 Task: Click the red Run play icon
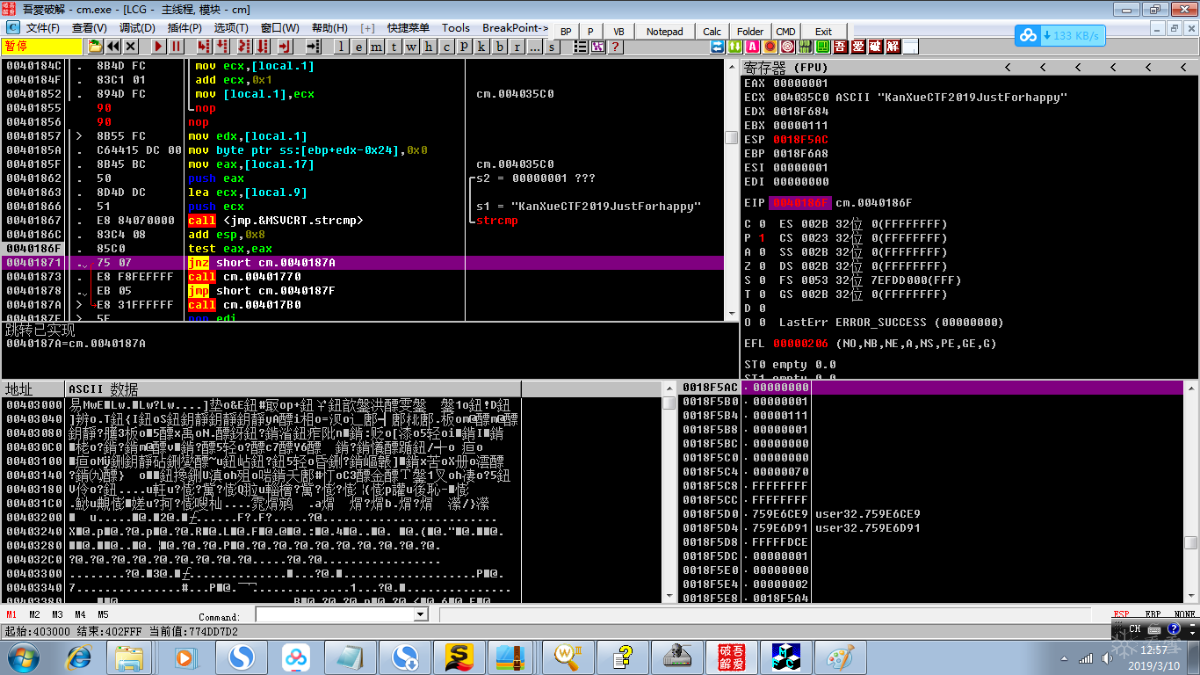tap(158, 46)
